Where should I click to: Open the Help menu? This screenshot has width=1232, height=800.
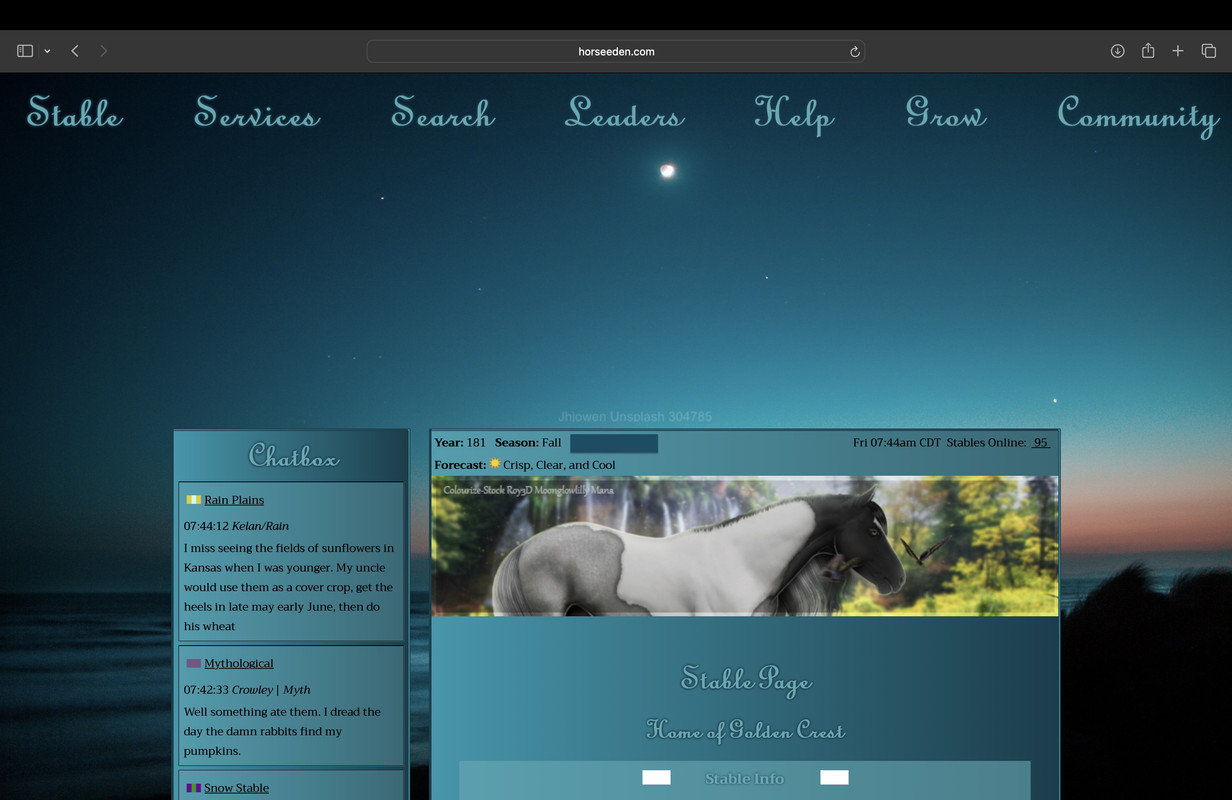(x=794, y=114)
